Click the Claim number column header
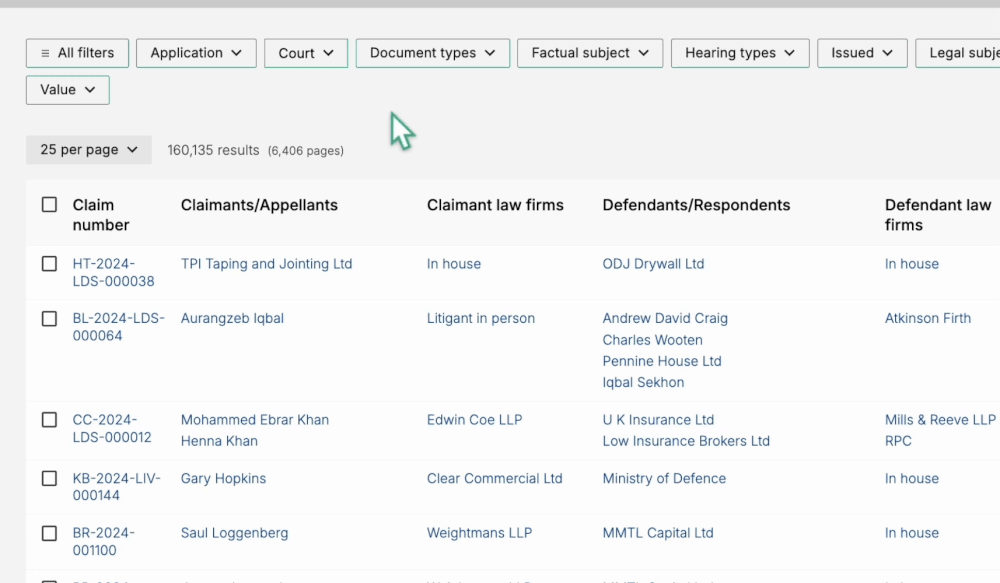Viewport: 1000px width, 583px height. (101, 215)
